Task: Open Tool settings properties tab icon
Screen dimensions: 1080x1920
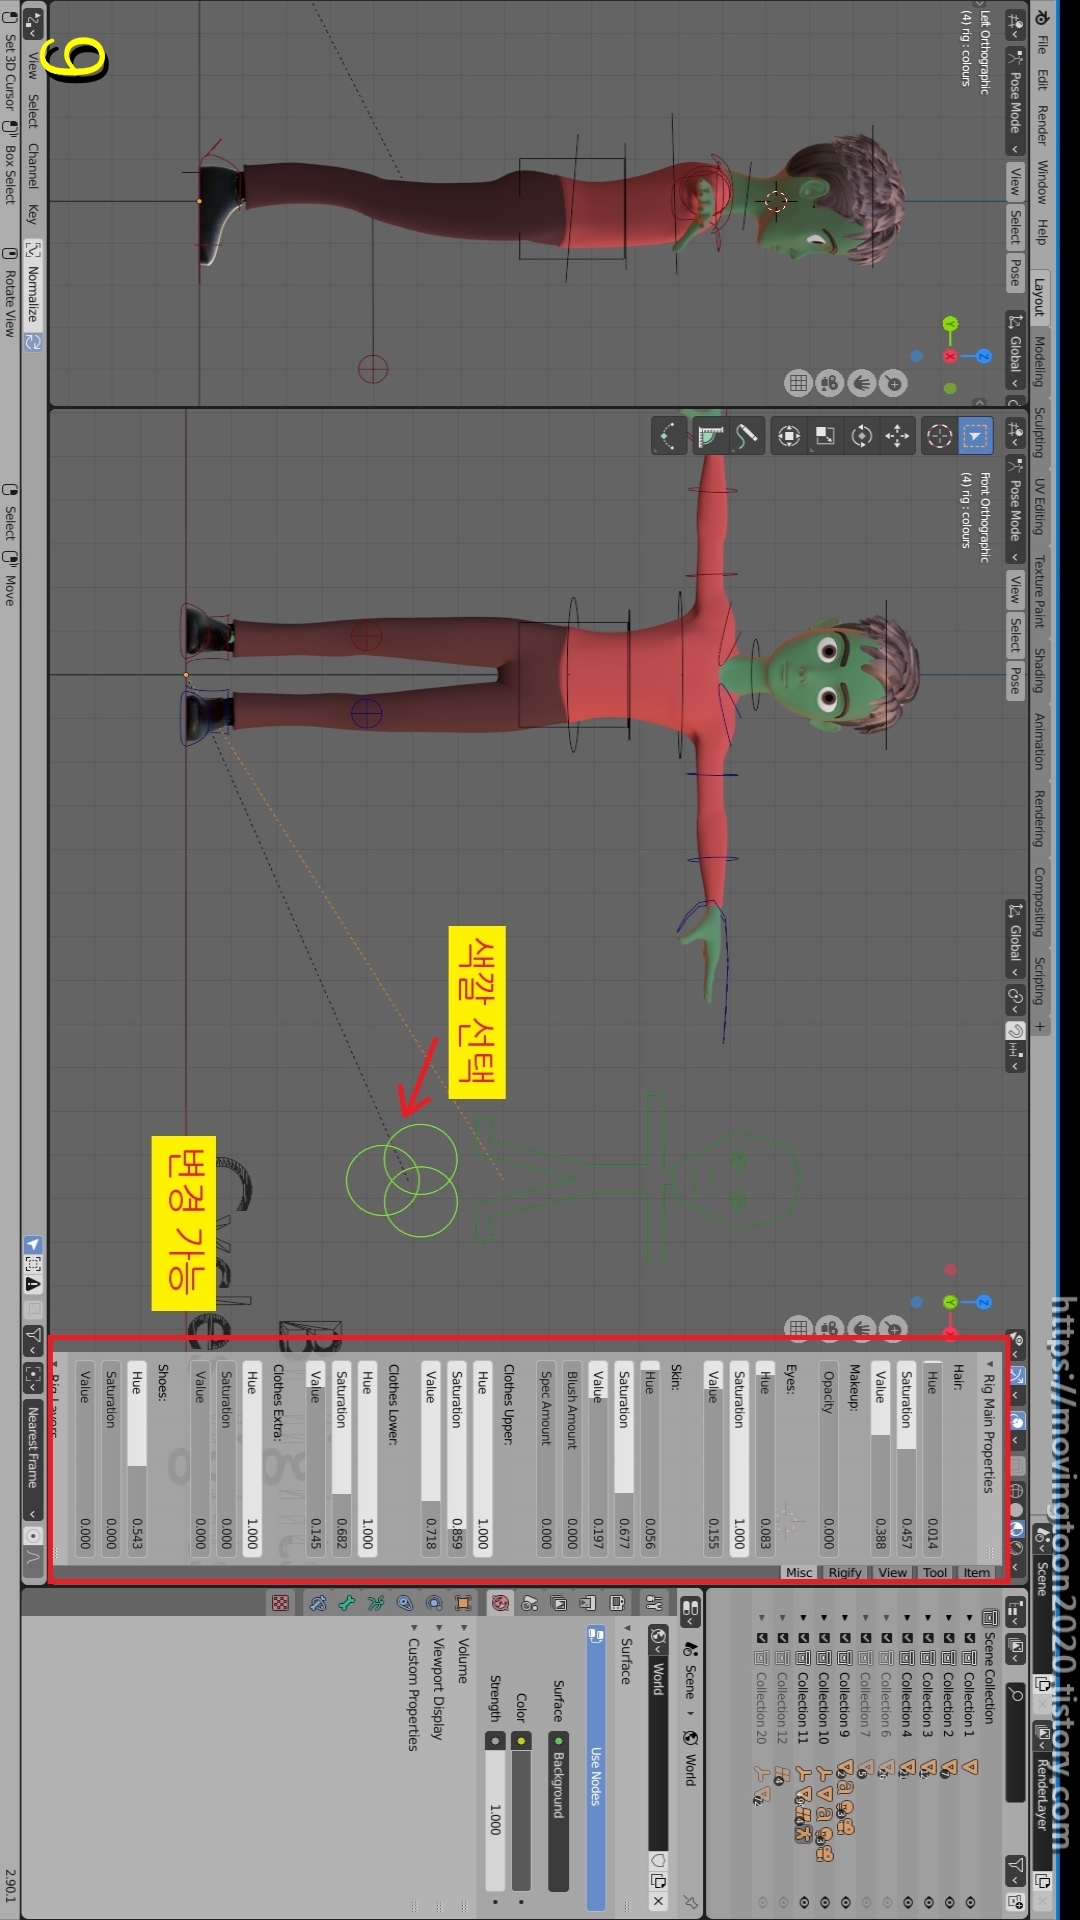Action: point(654,1604)
